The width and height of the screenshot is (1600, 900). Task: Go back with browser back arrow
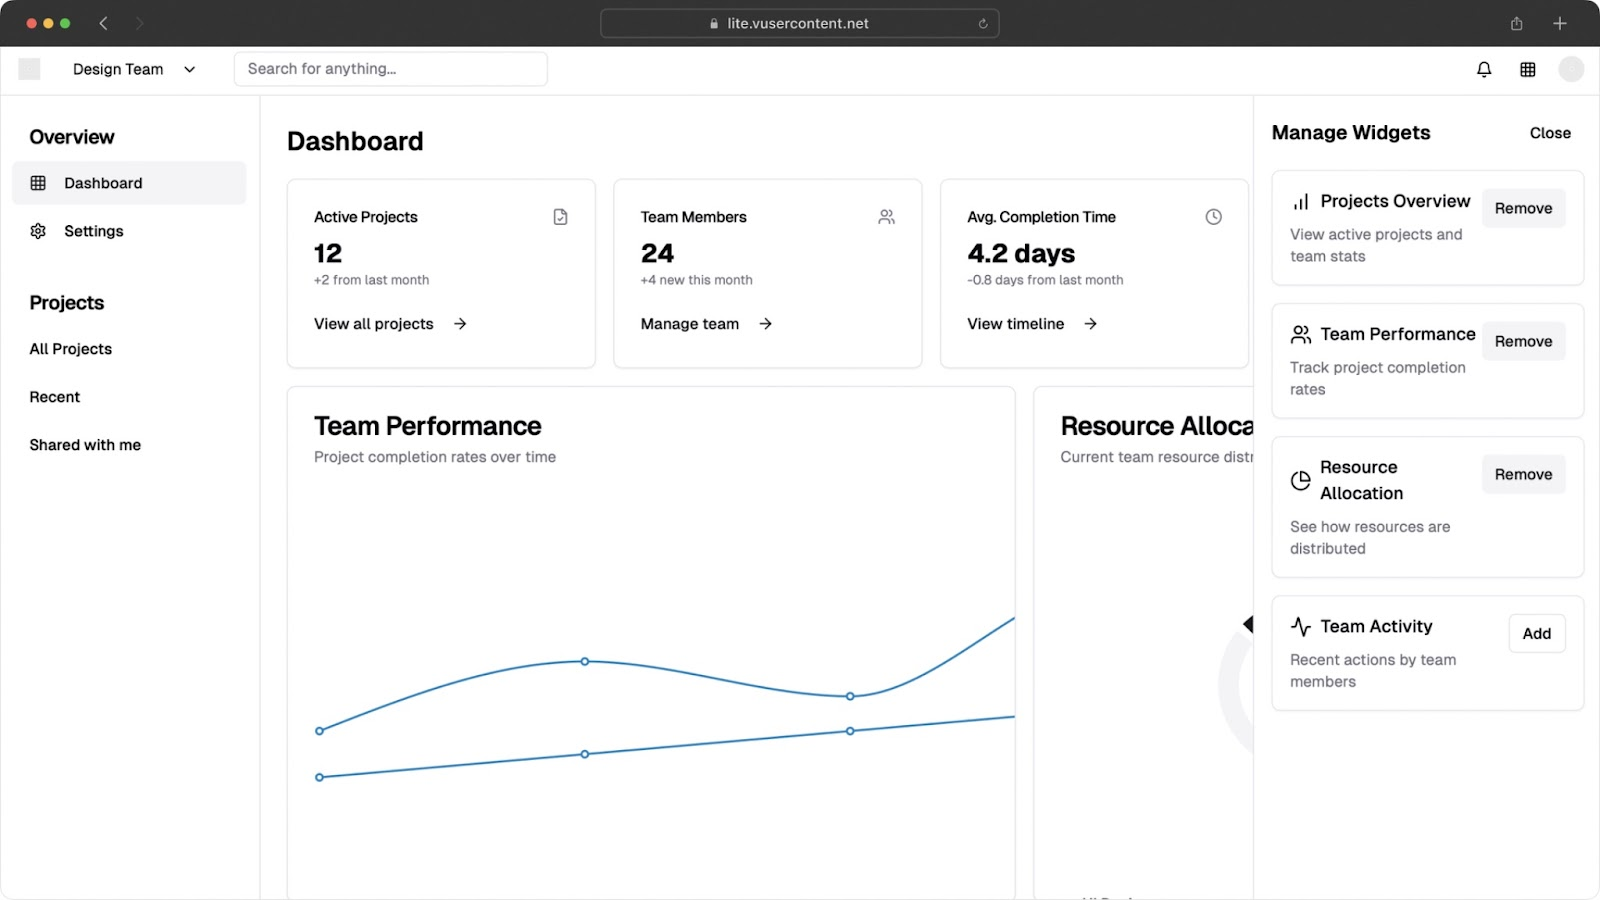pyautogui.click(x=103, y=24)
